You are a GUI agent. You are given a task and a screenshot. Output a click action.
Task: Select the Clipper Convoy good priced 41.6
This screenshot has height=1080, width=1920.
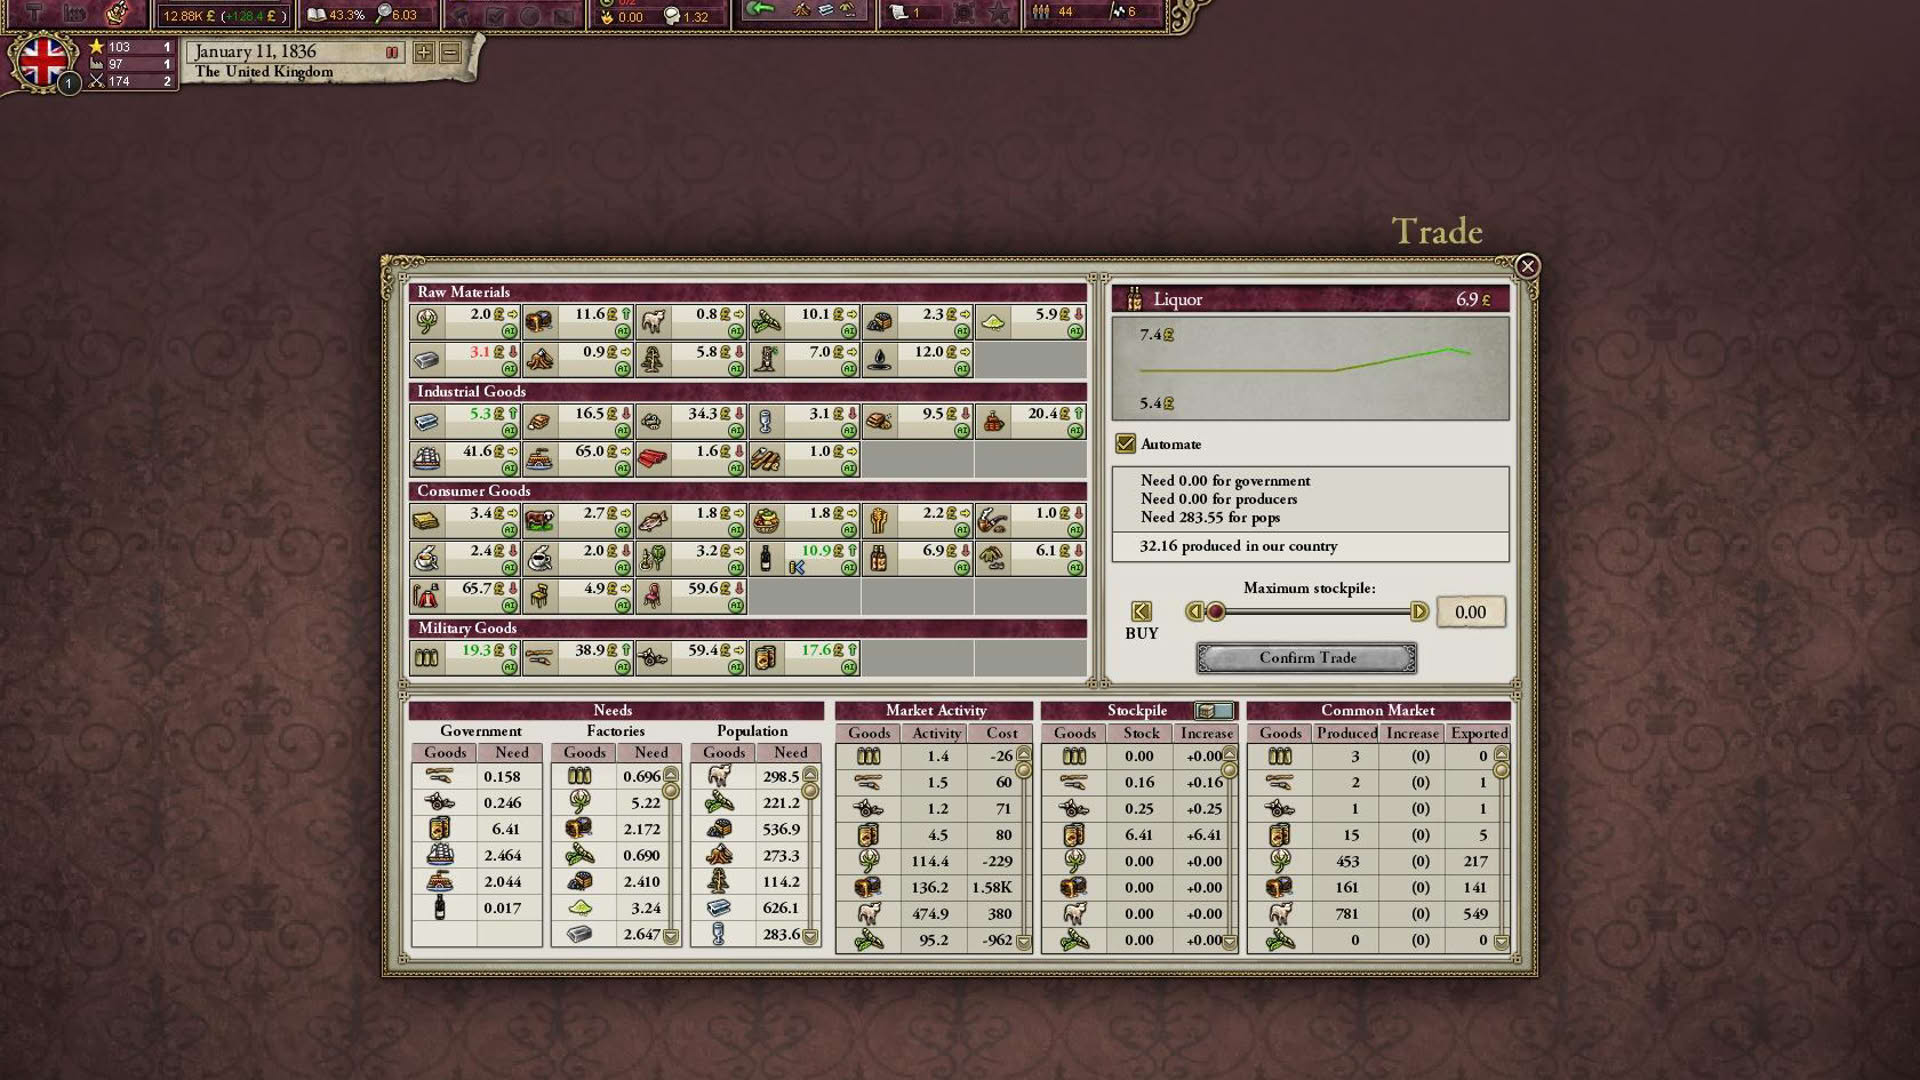click(465, 459)
